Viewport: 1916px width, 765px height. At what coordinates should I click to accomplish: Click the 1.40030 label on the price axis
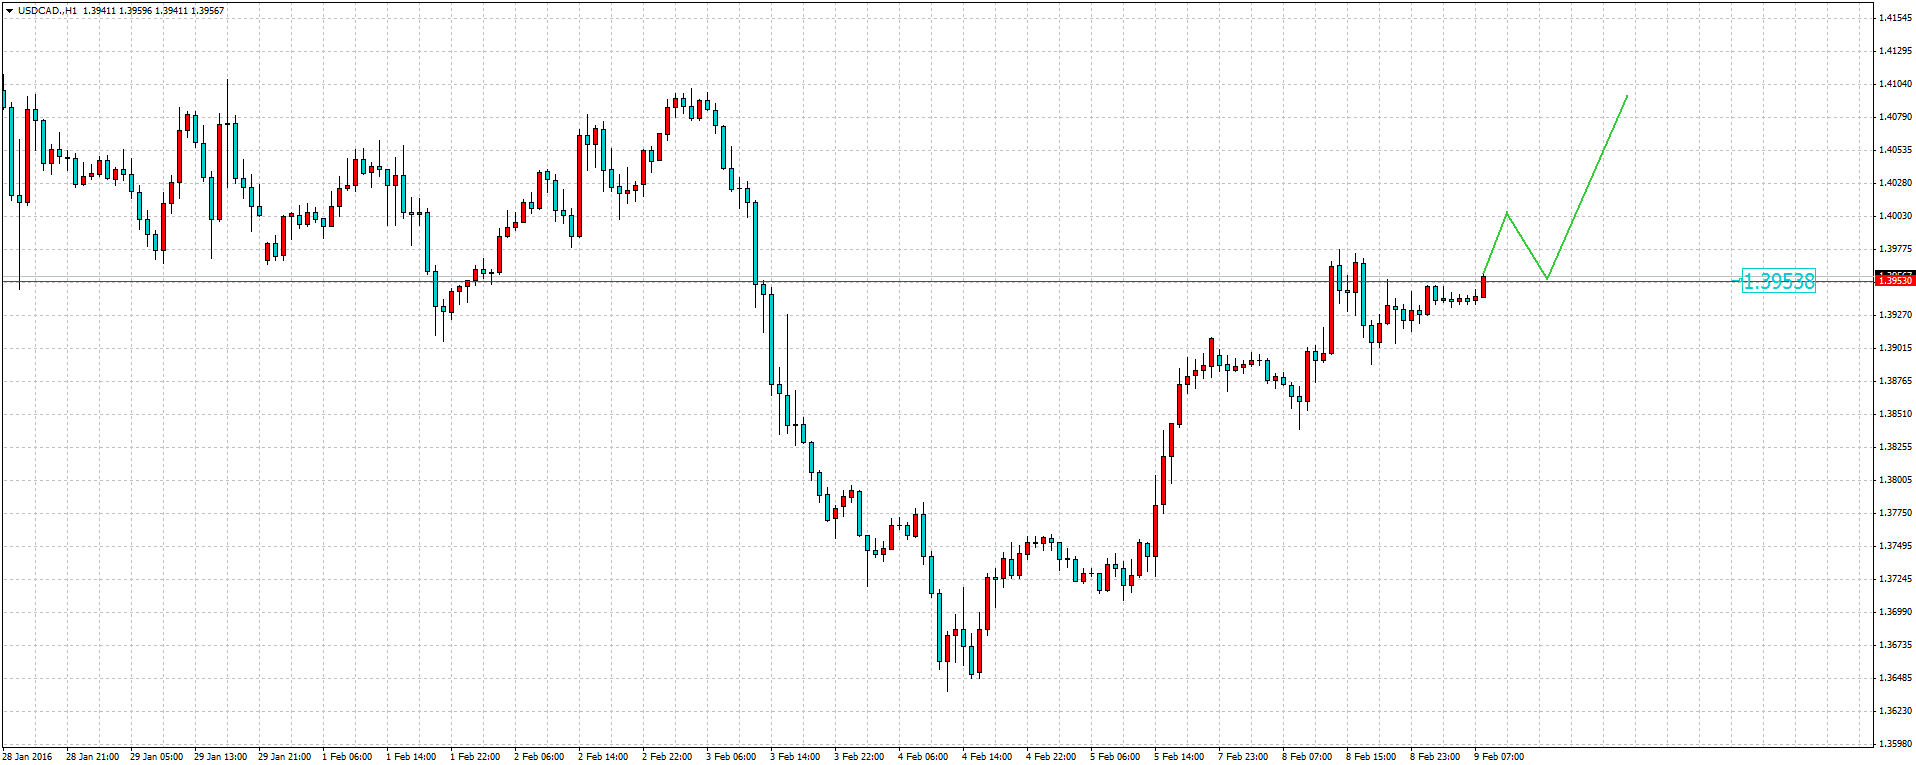click(1896, 216)
